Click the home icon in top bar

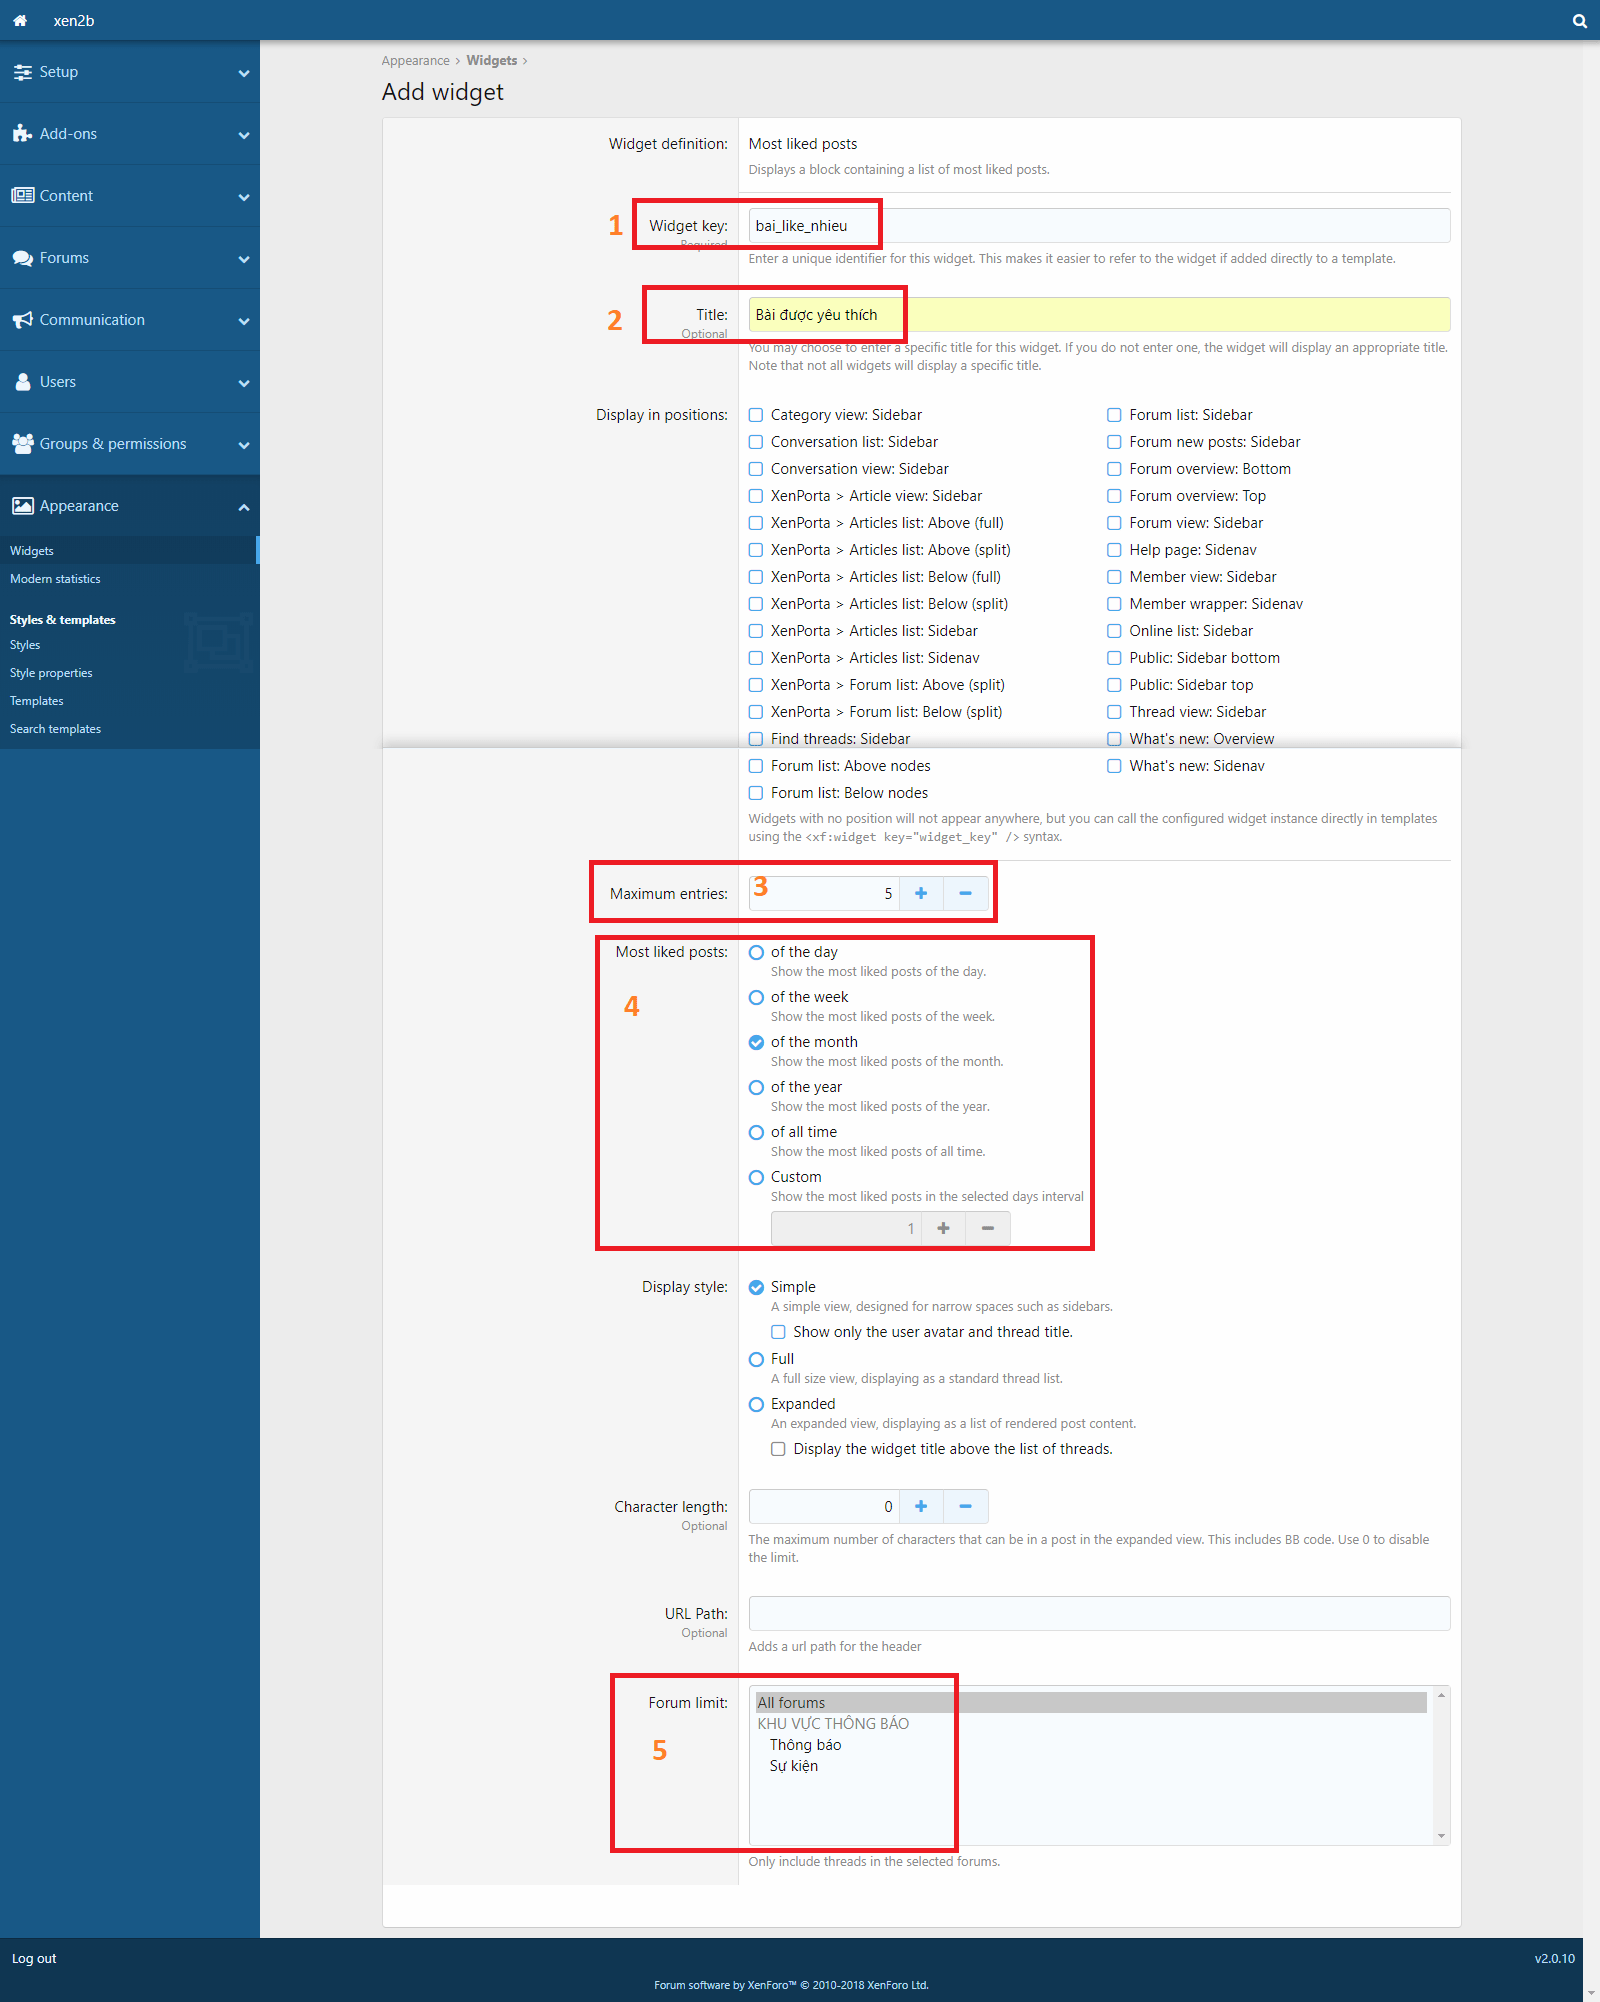pos(20,20)
